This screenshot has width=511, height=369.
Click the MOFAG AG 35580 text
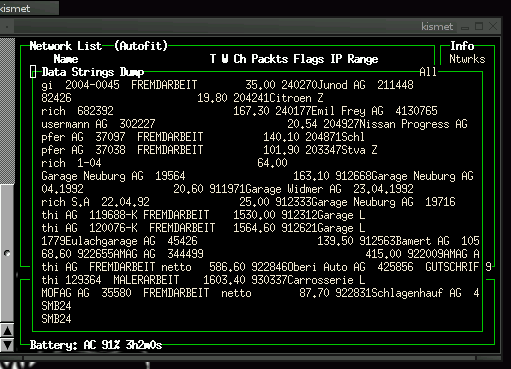coord(86,293)
